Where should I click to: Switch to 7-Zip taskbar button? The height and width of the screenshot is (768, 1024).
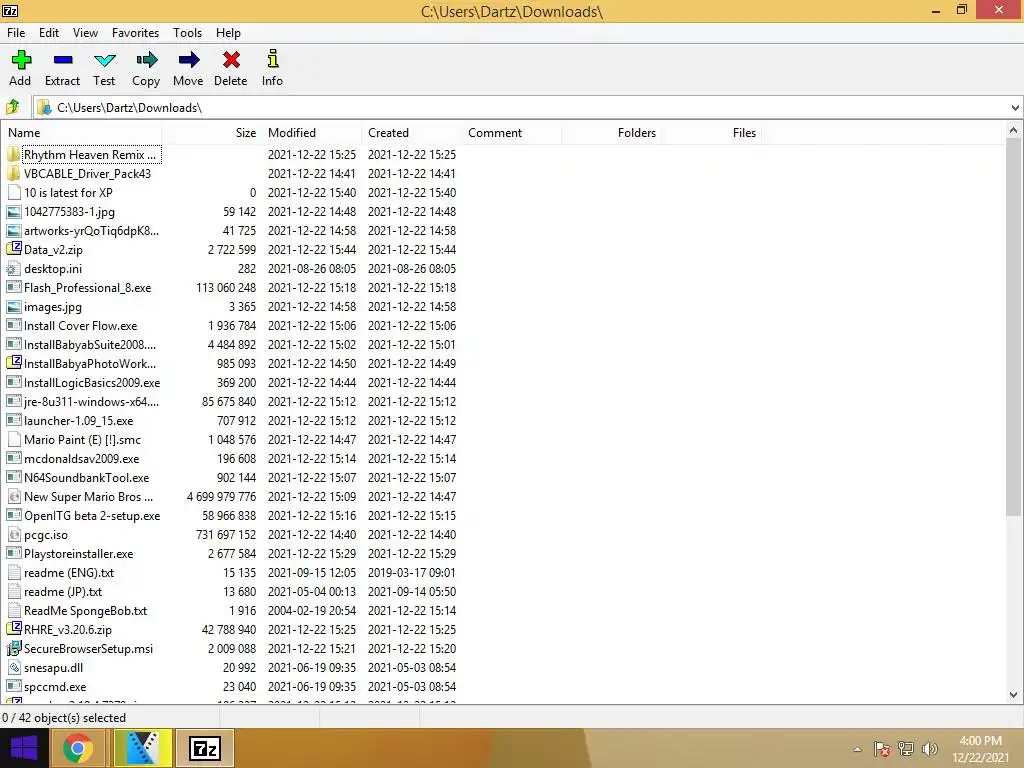204,748
